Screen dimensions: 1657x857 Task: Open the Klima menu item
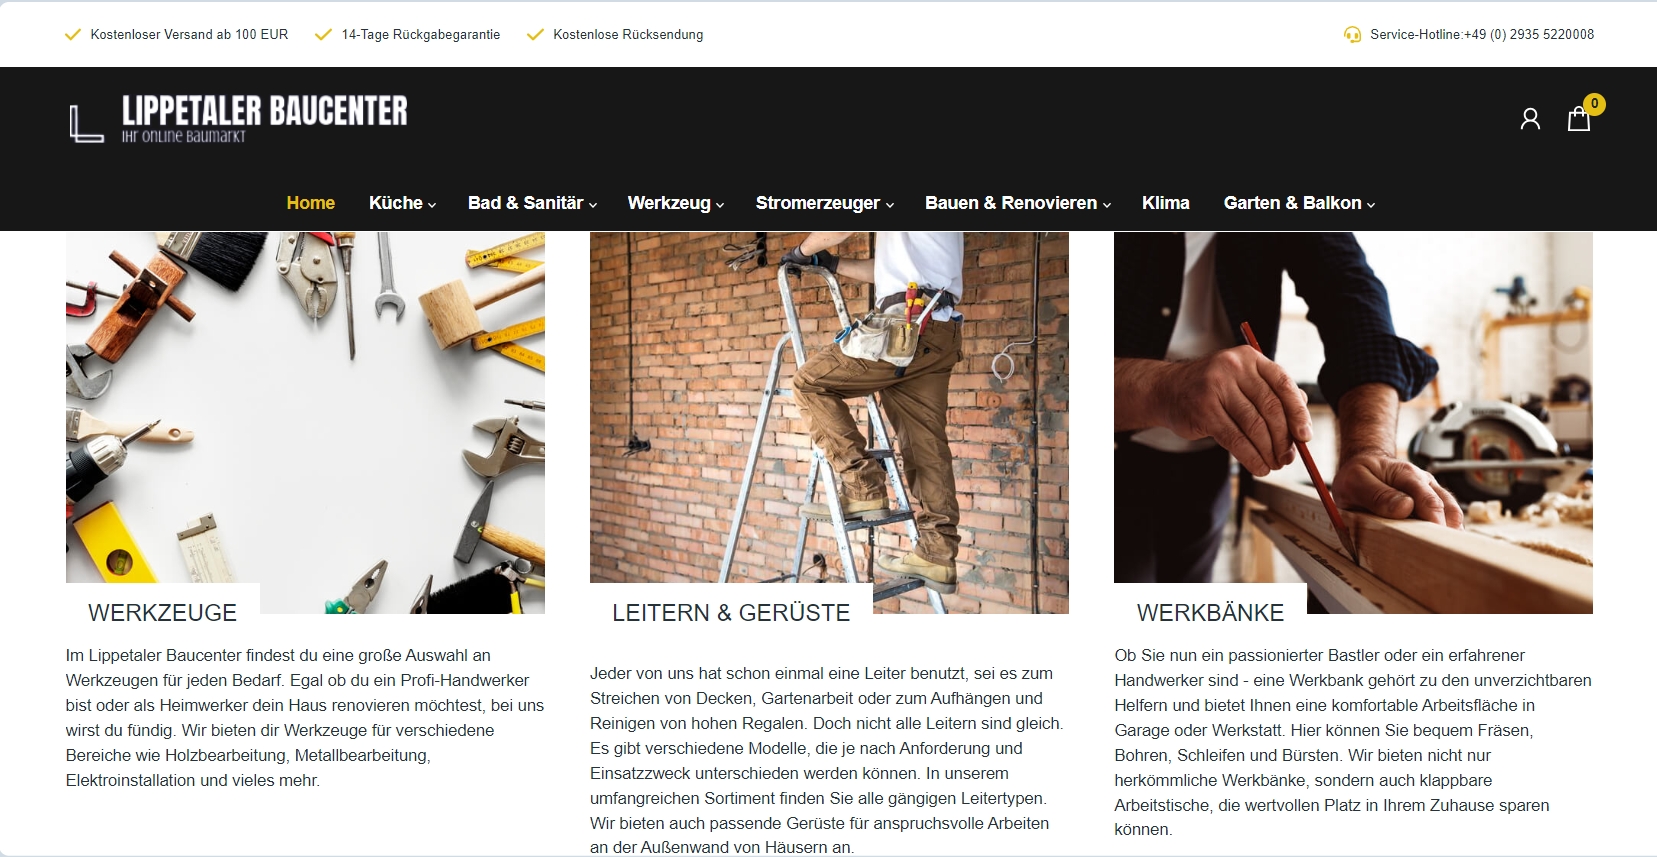pos(1166,203)
